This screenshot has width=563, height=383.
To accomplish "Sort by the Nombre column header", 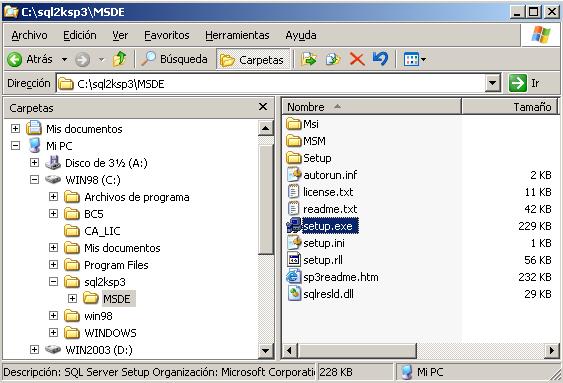I will (371, 107).
